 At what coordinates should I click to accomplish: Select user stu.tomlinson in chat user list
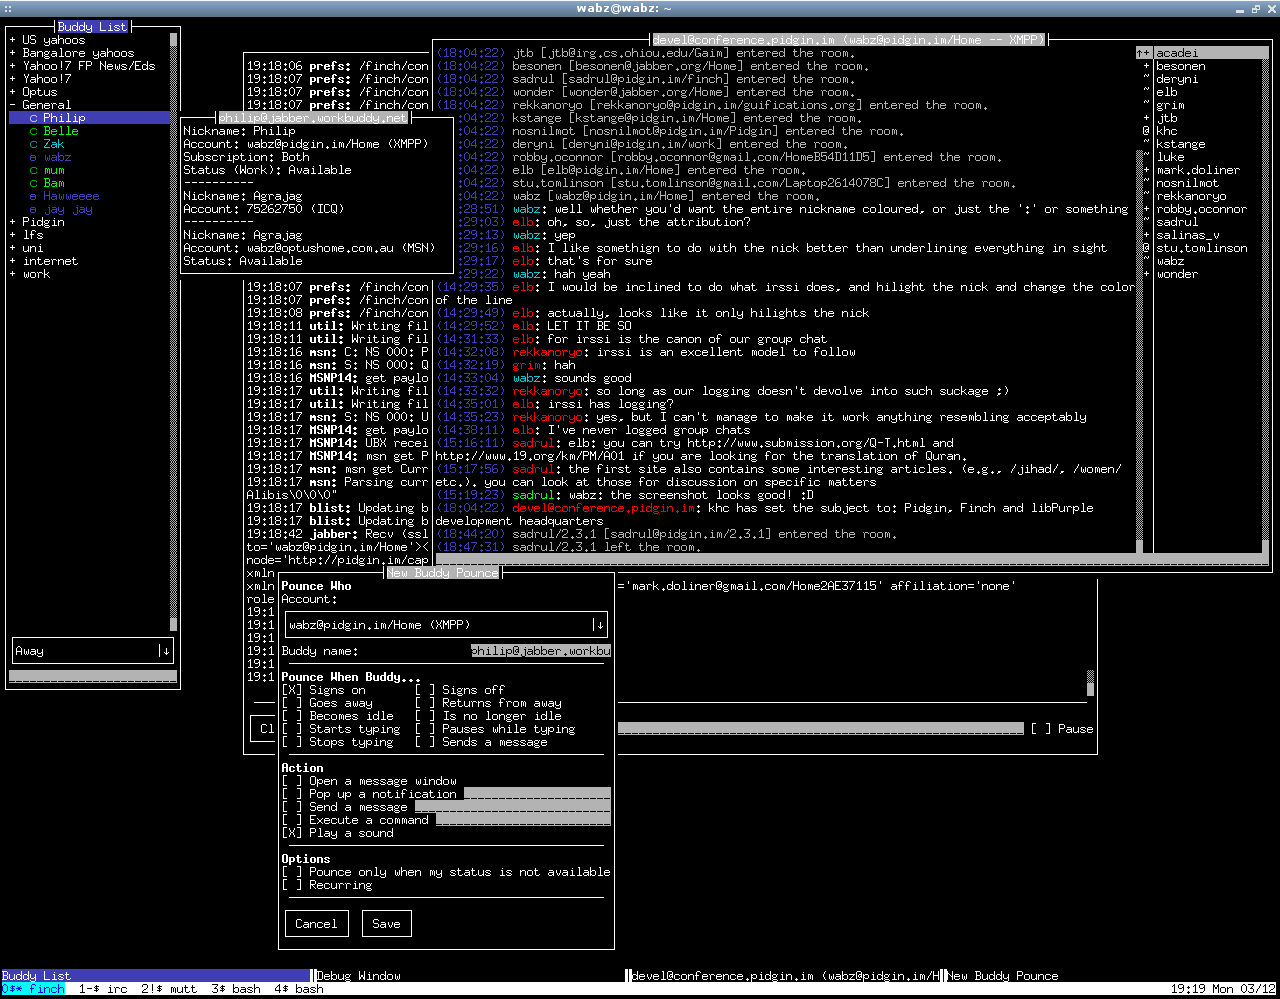[x=1202, y=248]
